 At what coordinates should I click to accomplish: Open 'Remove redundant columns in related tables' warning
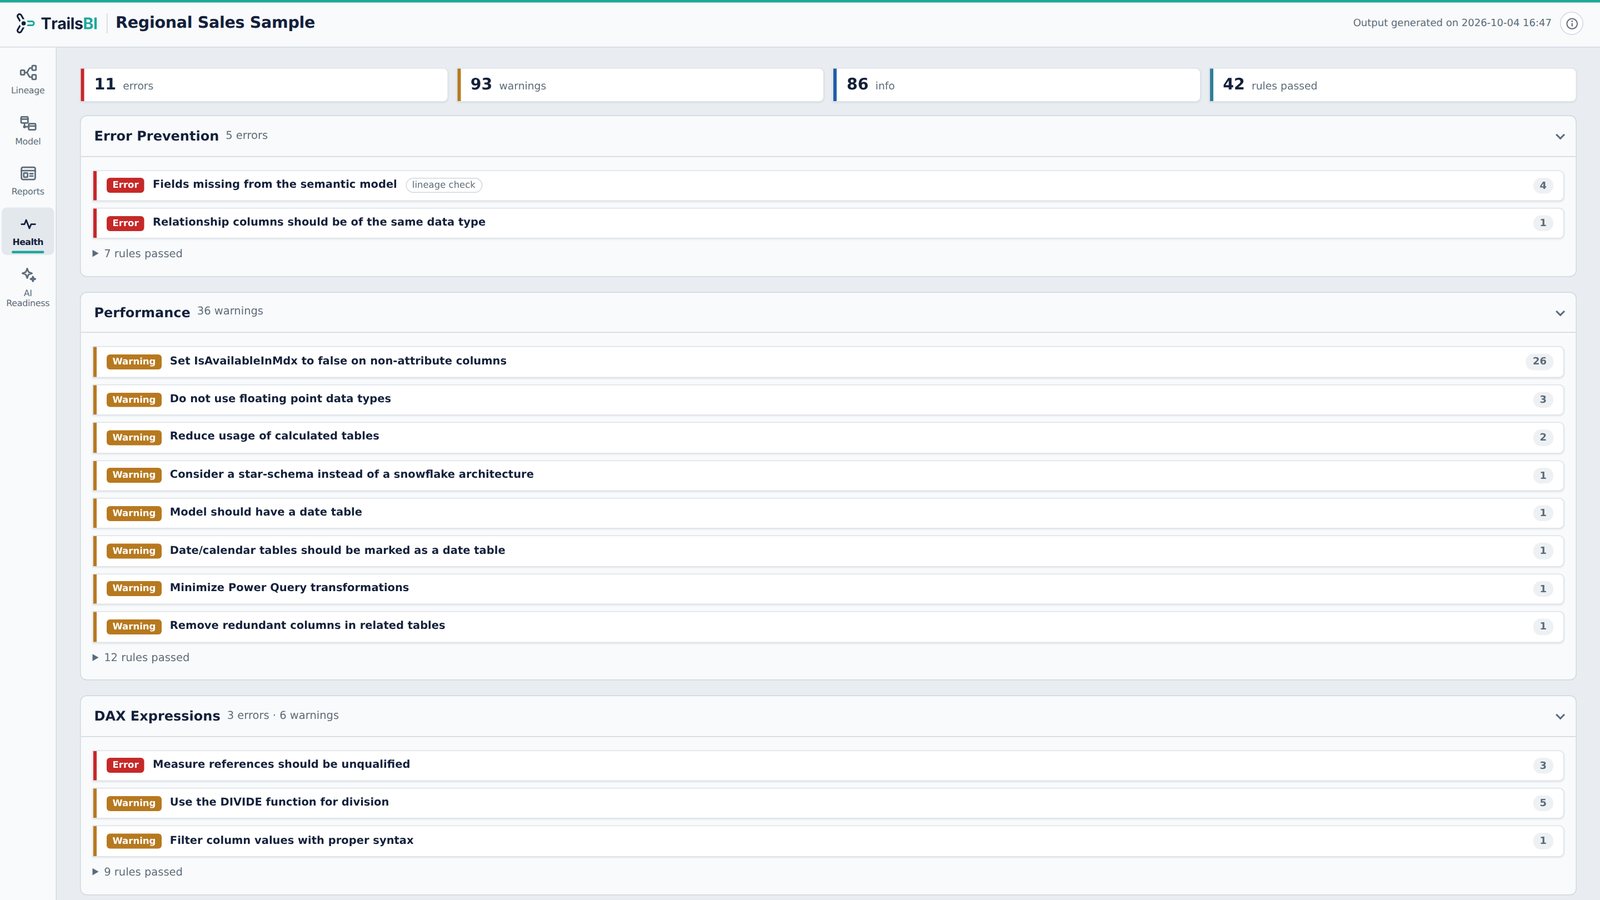pos(828,627)
